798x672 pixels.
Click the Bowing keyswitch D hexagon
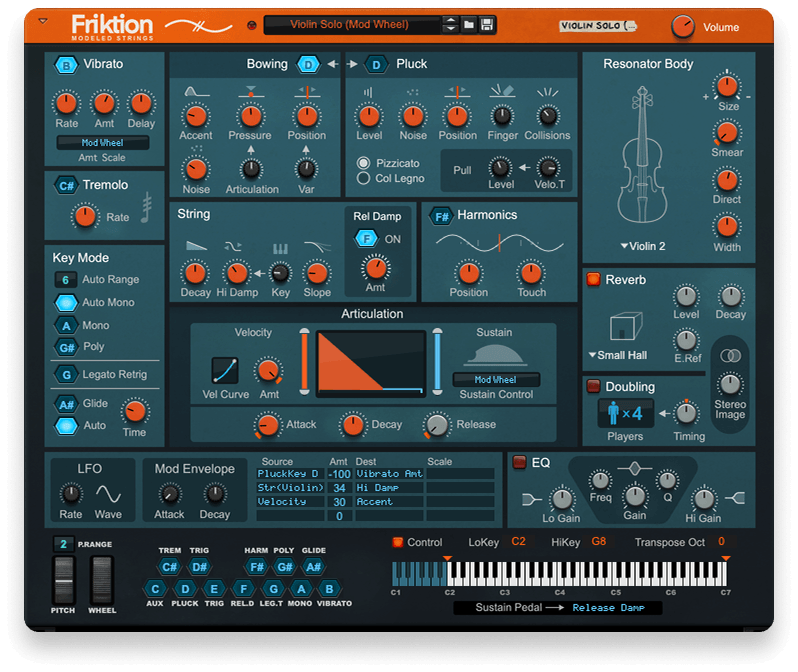(308, 65)
